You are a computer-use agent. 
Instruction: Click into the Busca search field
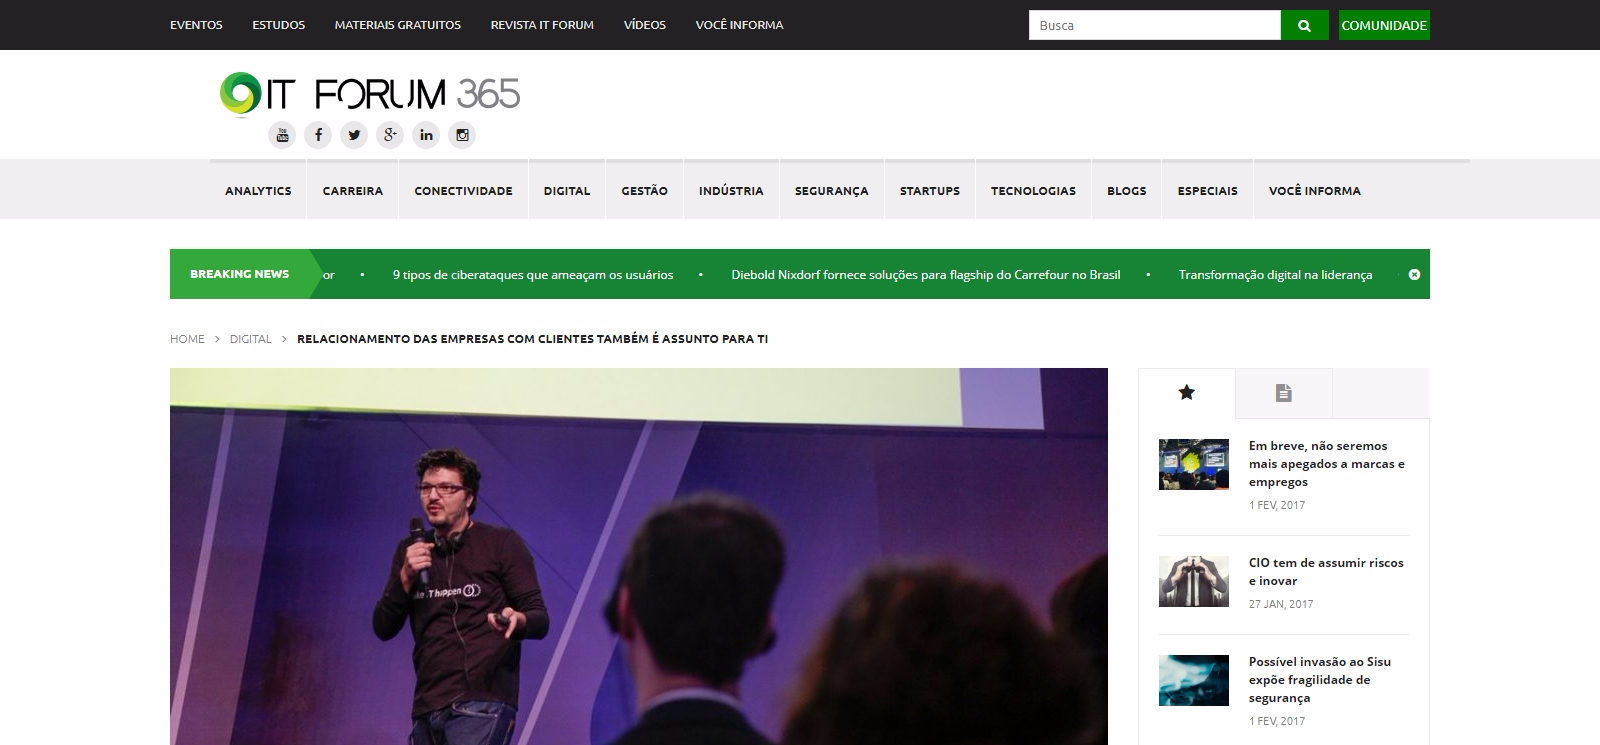tap(1154, 25)
